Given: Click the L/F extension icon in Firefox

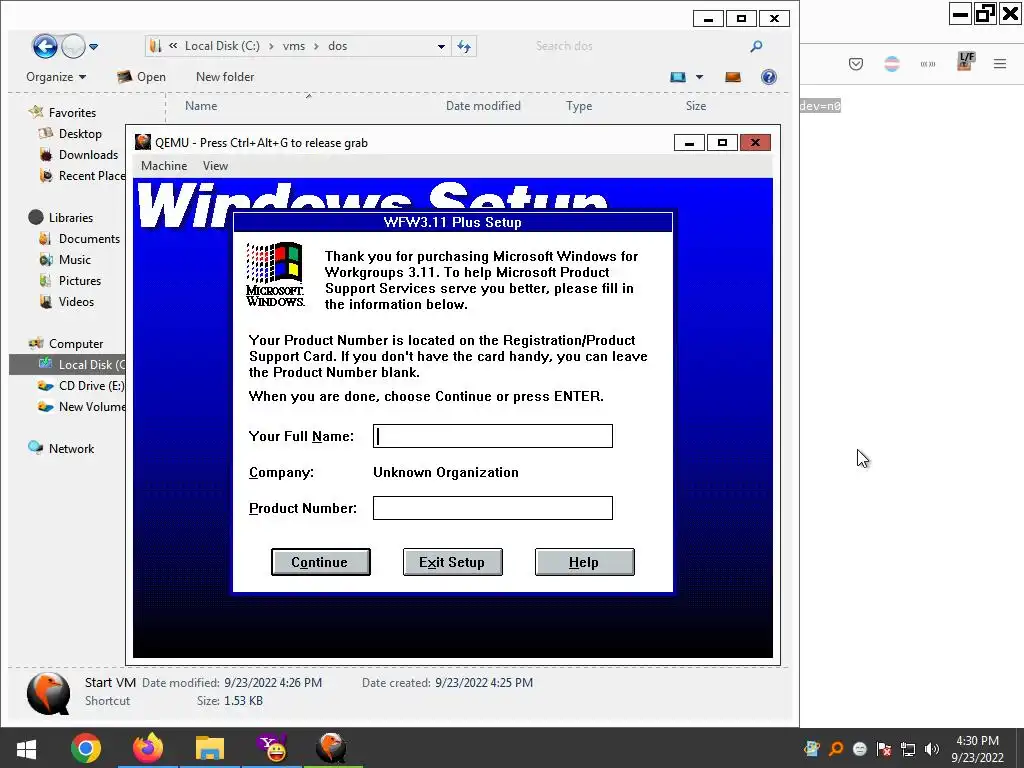Looking at the screenshot, I should (x=965, y=61).
